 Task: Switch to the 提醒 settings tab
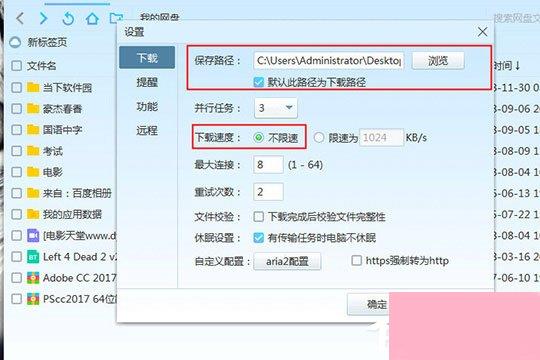(147, 82)
